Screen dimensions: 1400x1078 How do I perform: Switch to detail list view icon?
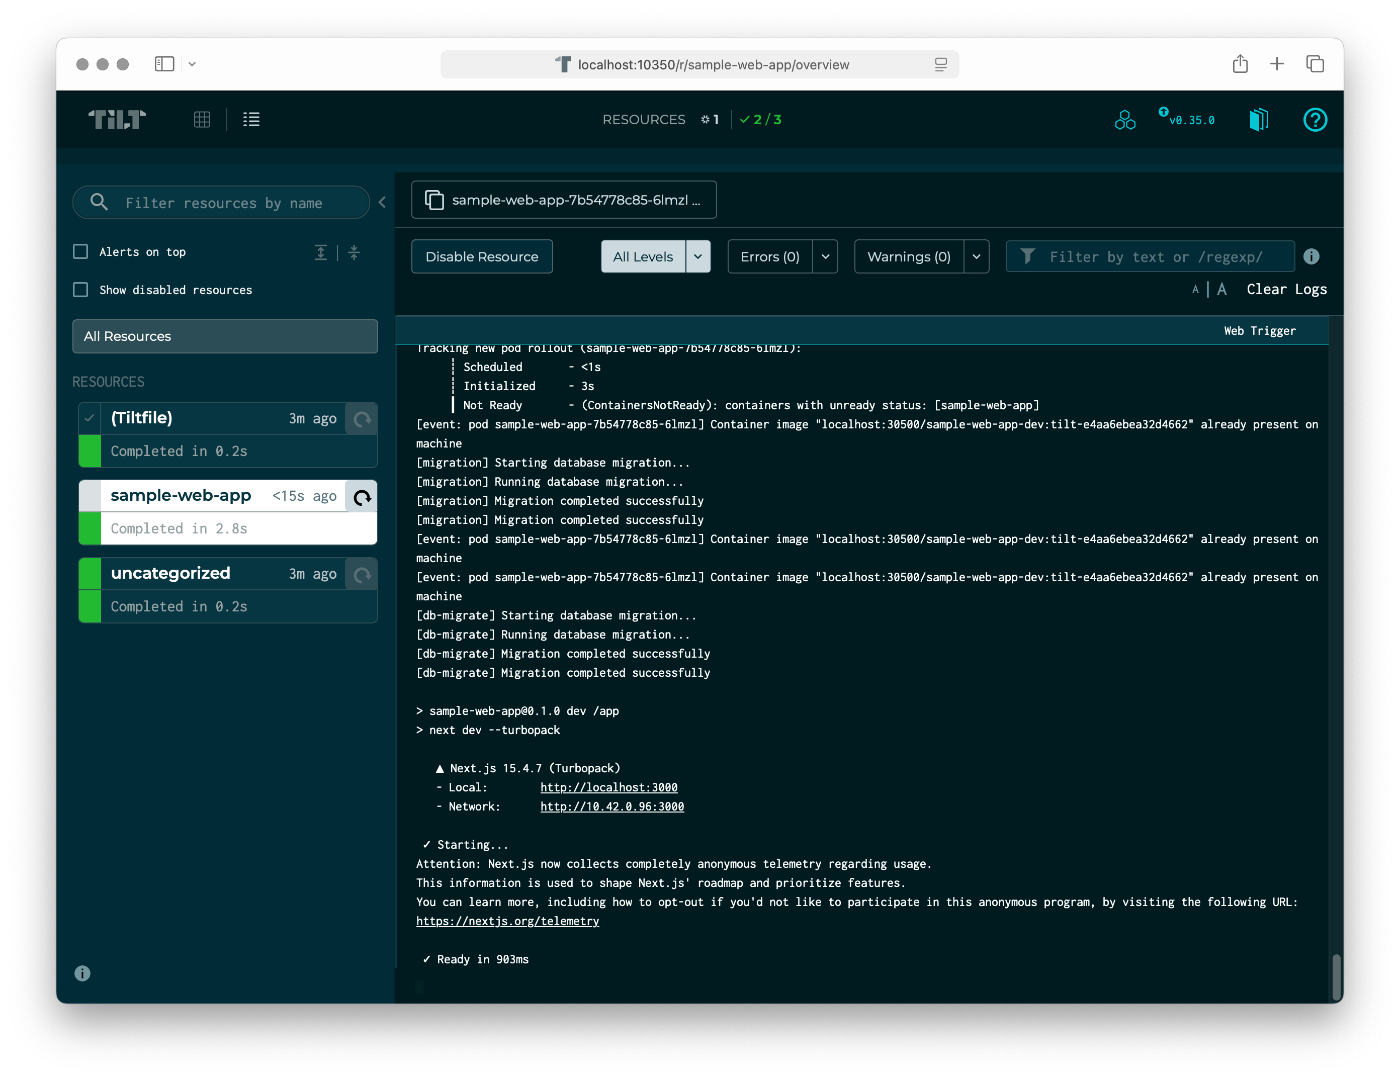tap(251, 119)
